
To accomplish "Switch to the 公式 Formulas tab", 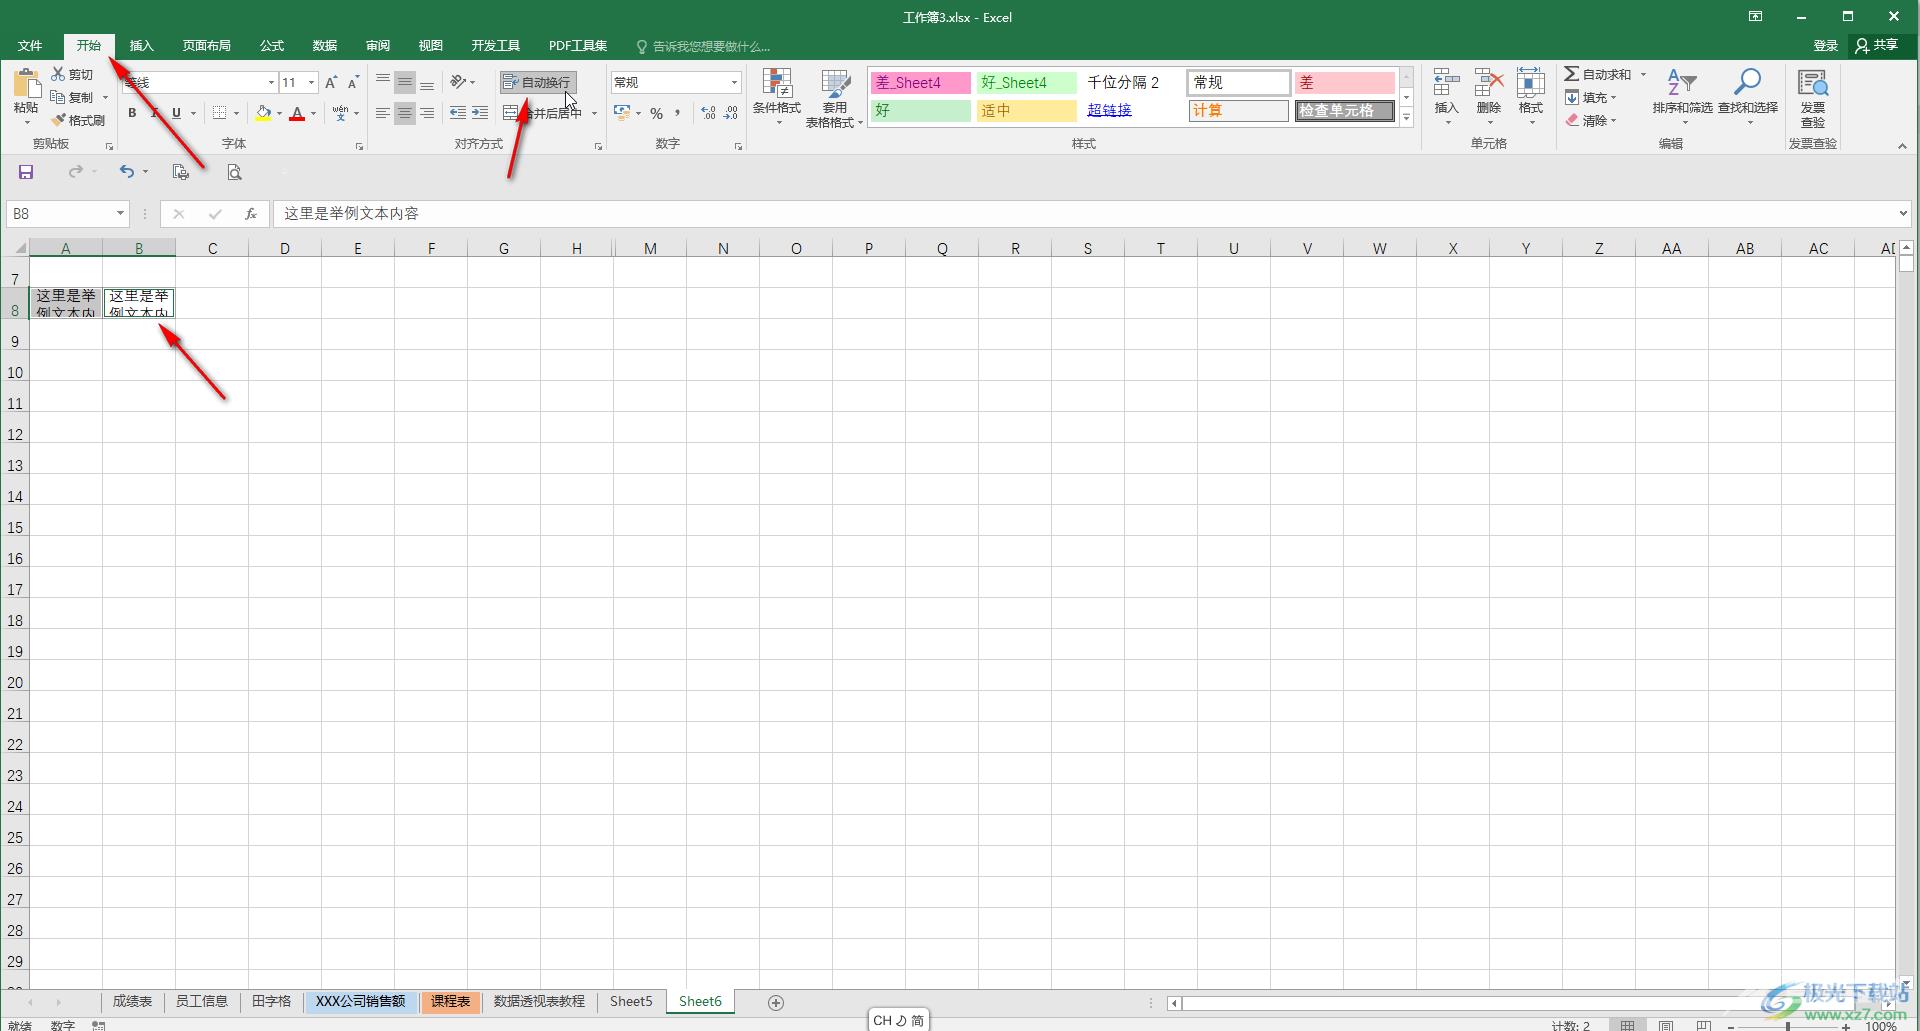I will point(272,46).
